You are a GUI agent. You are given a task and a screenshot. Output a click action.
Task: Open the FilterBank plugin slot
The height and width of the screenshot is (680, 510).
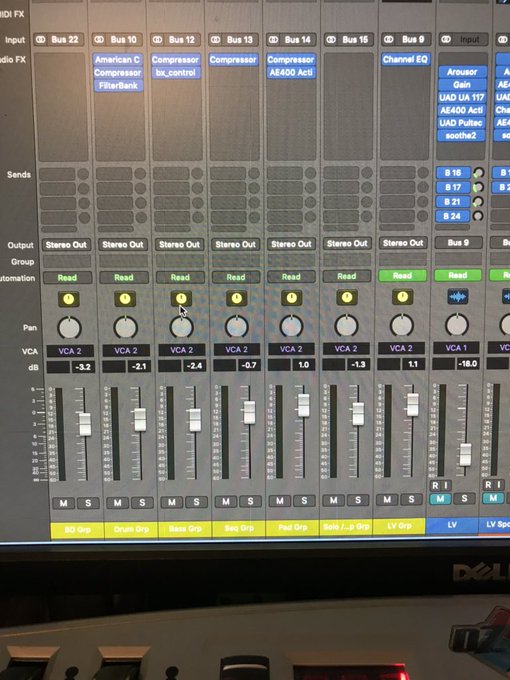118,85
